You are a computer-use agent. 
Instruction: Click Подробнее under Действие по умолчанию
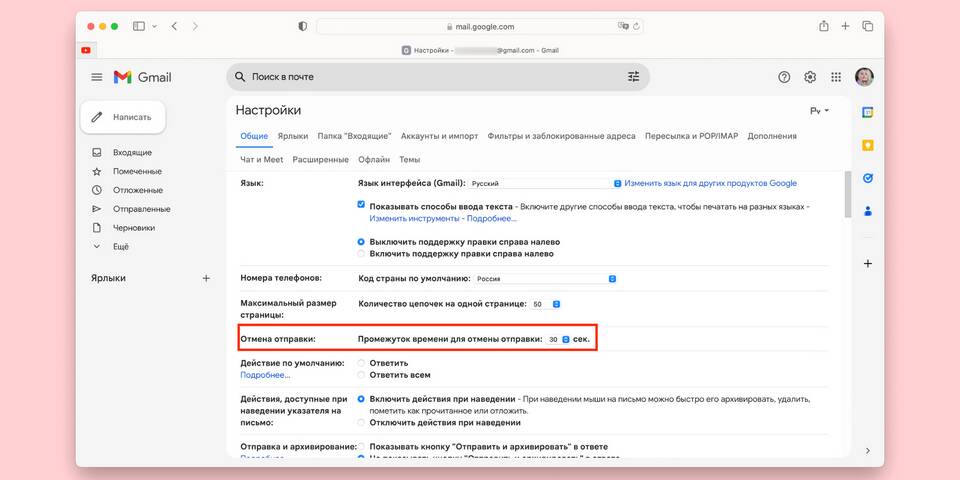265,375
